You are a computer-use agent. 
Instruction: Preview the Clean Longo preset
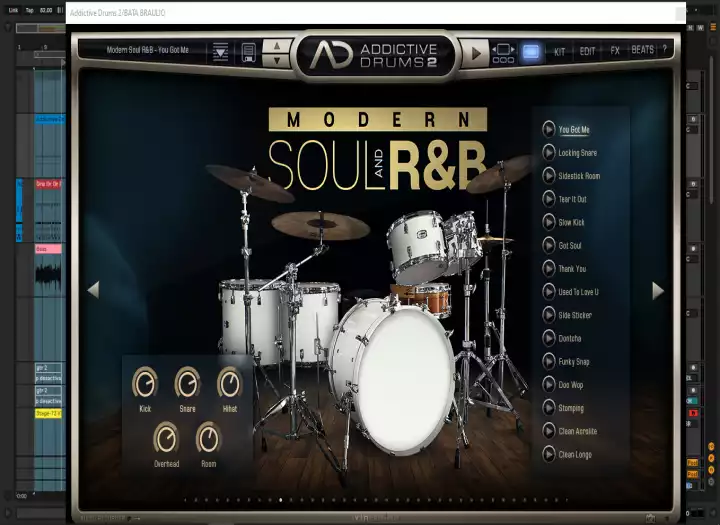[x=548, y=454]
